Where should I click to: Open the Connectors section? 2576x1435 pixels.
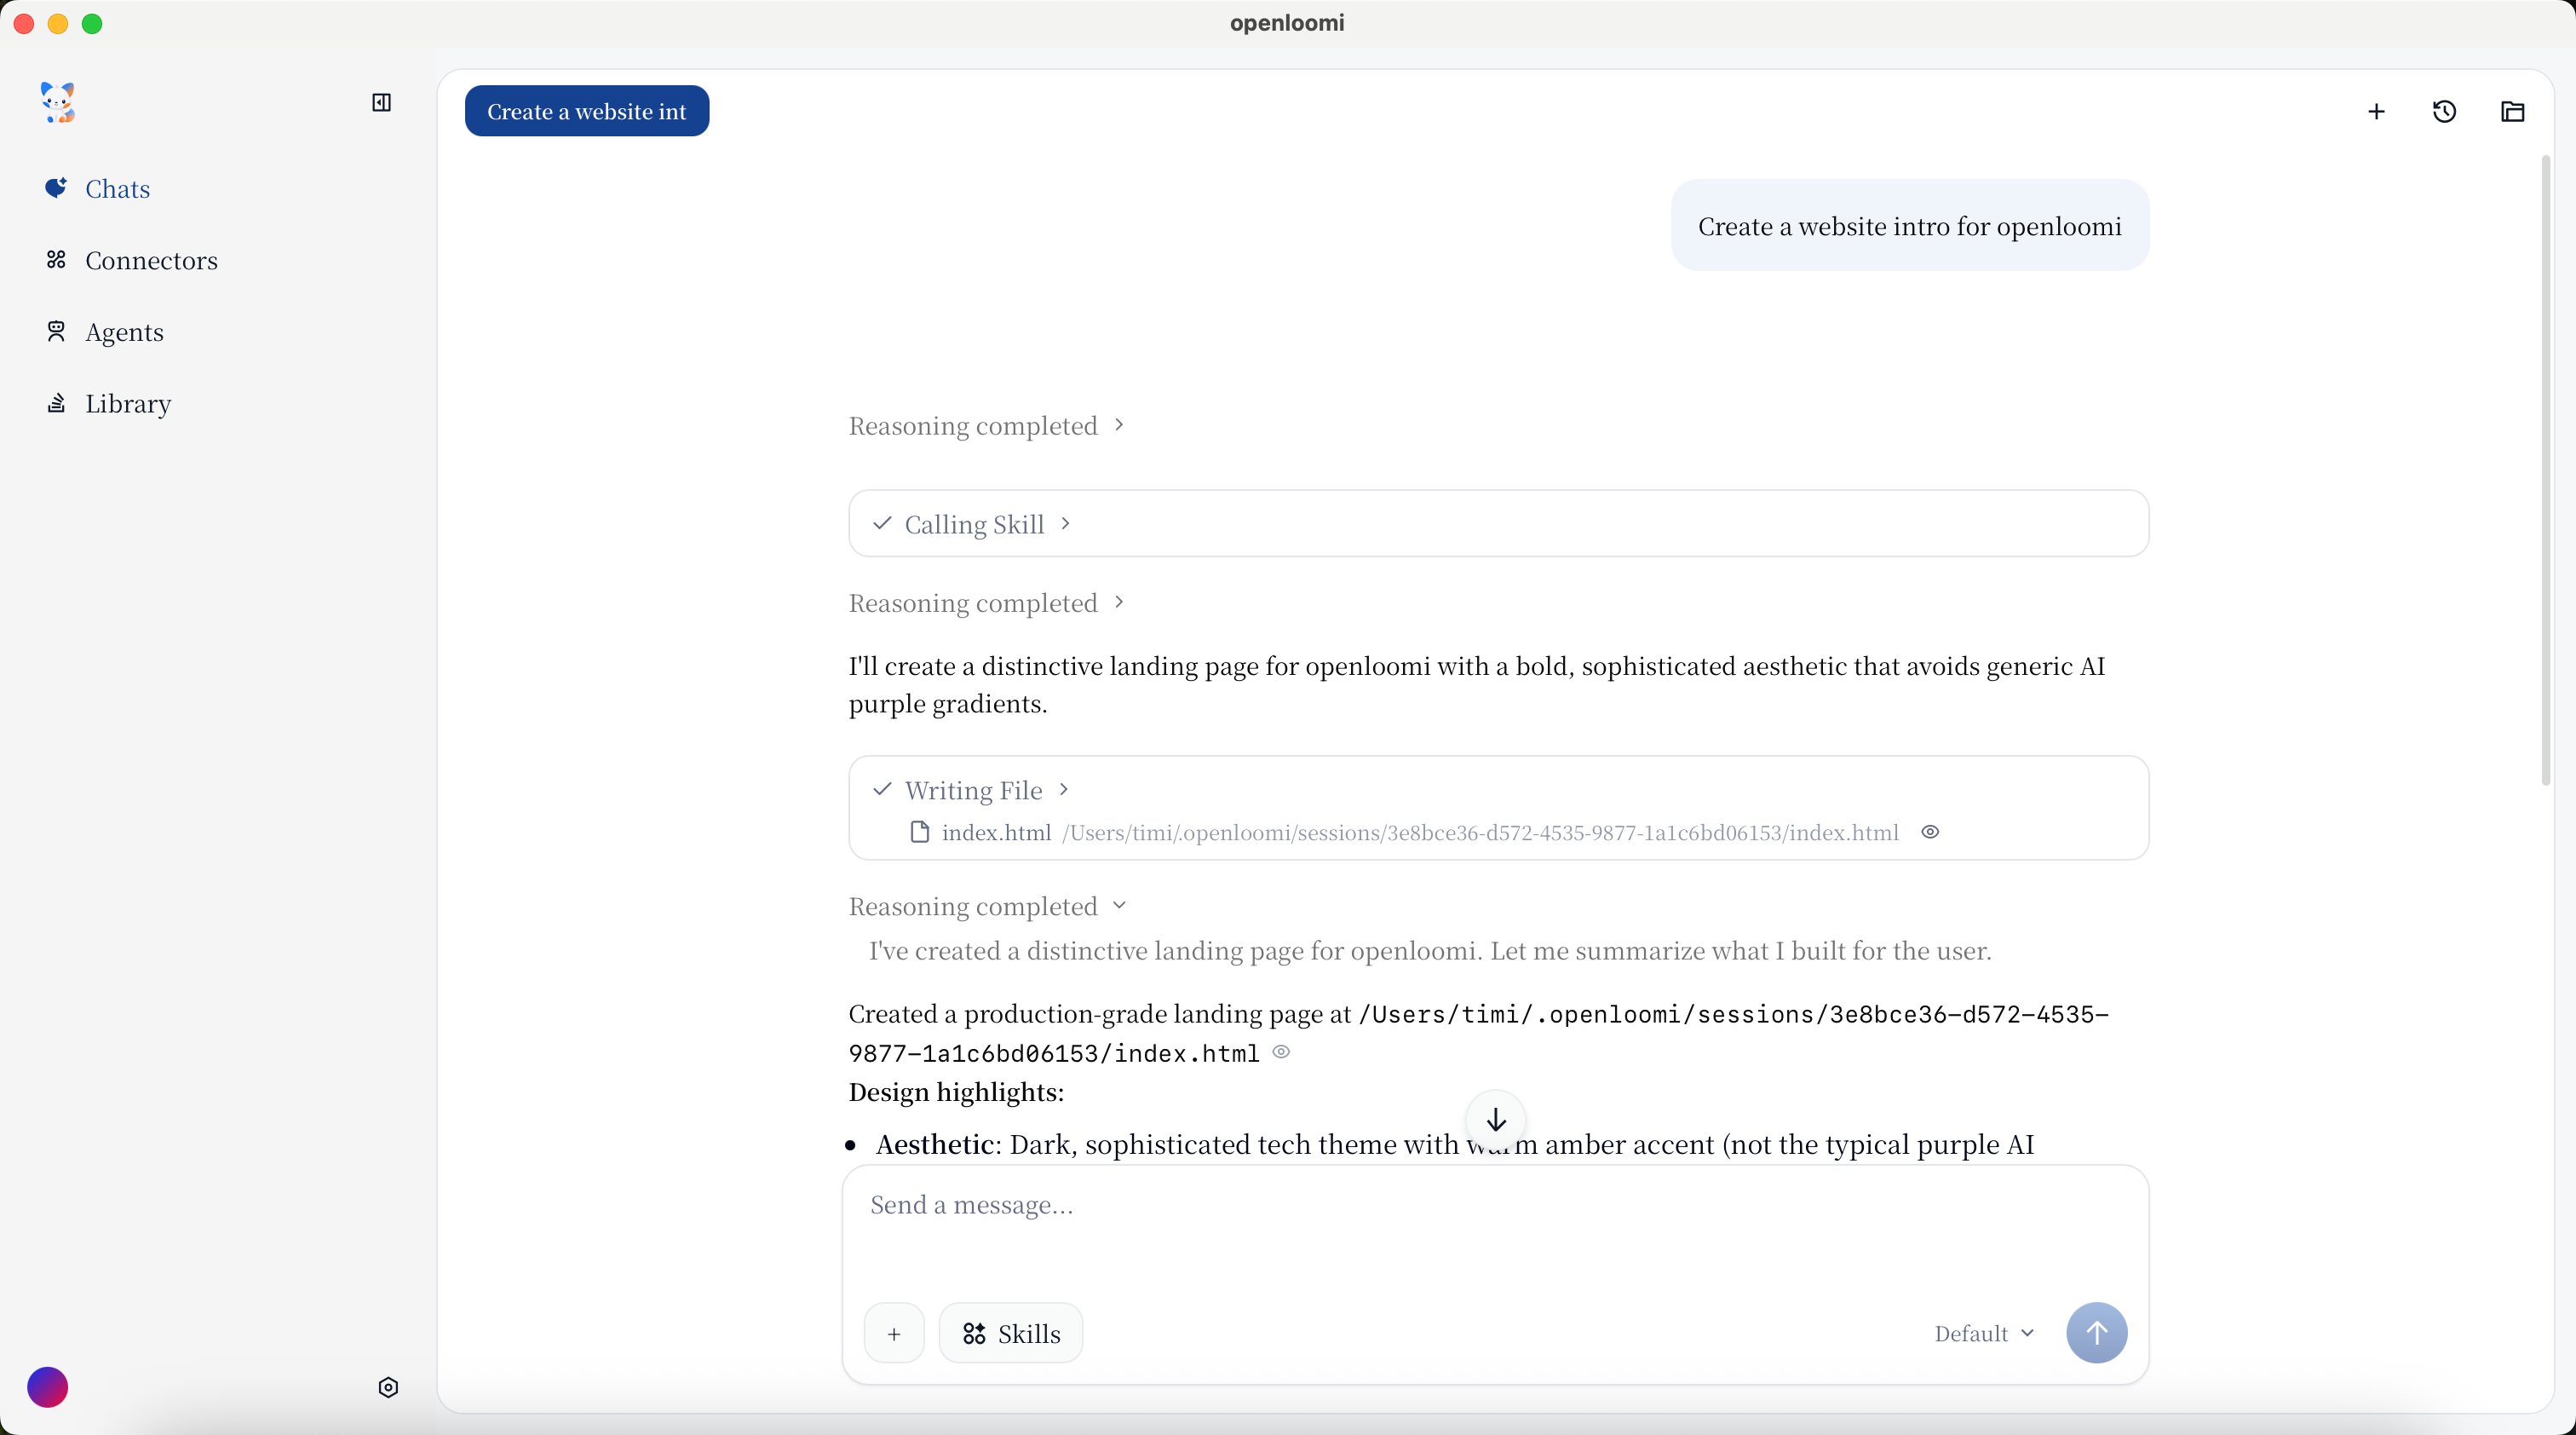pyautogui.click(x=131, y=260)
